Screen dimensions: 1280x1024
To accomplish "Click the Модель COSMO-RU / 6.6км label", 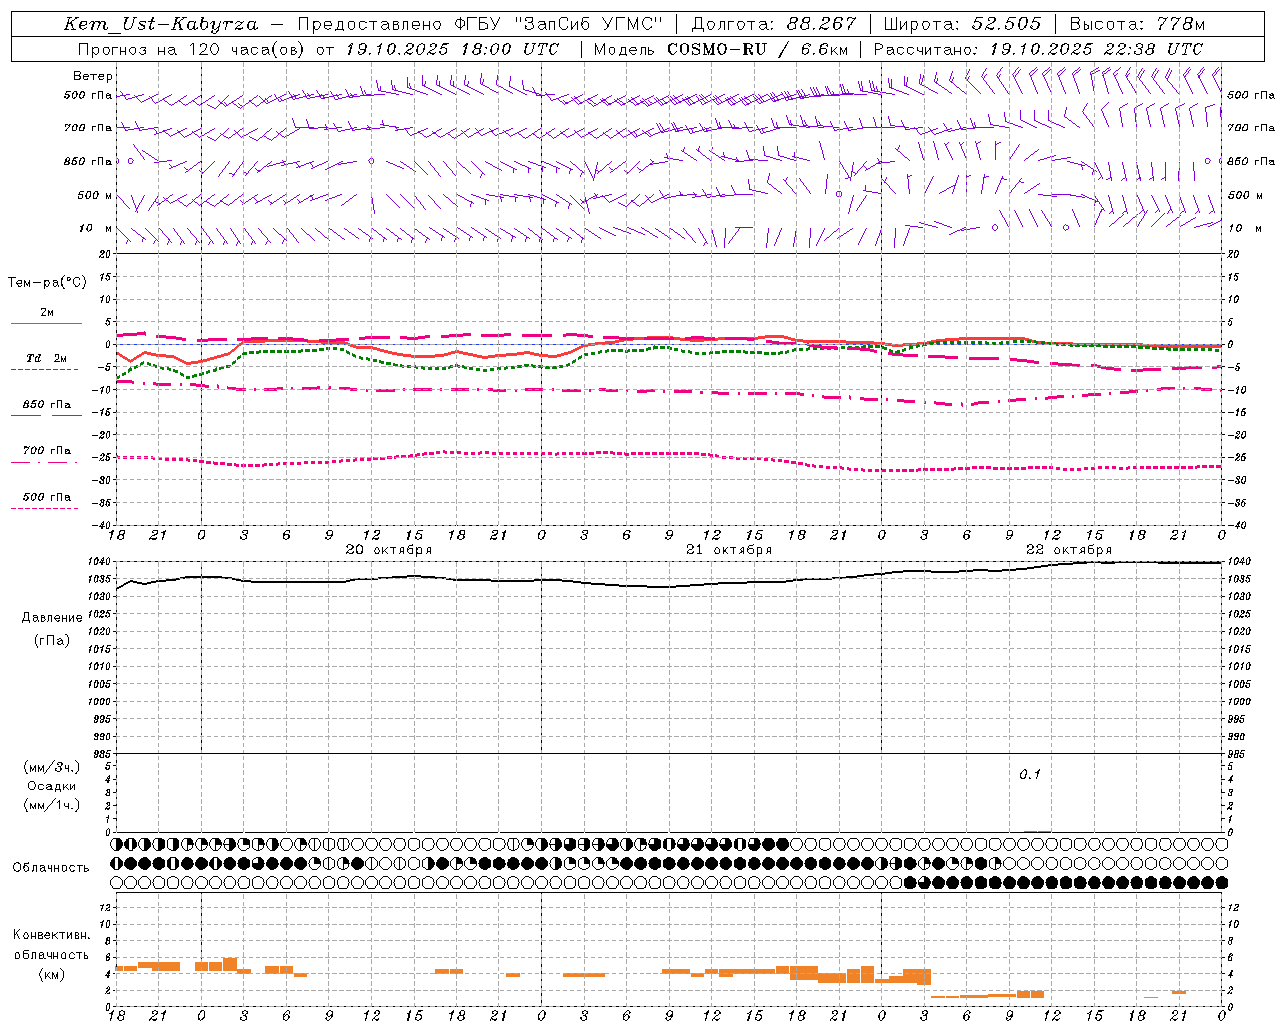I will pos(721,49).
